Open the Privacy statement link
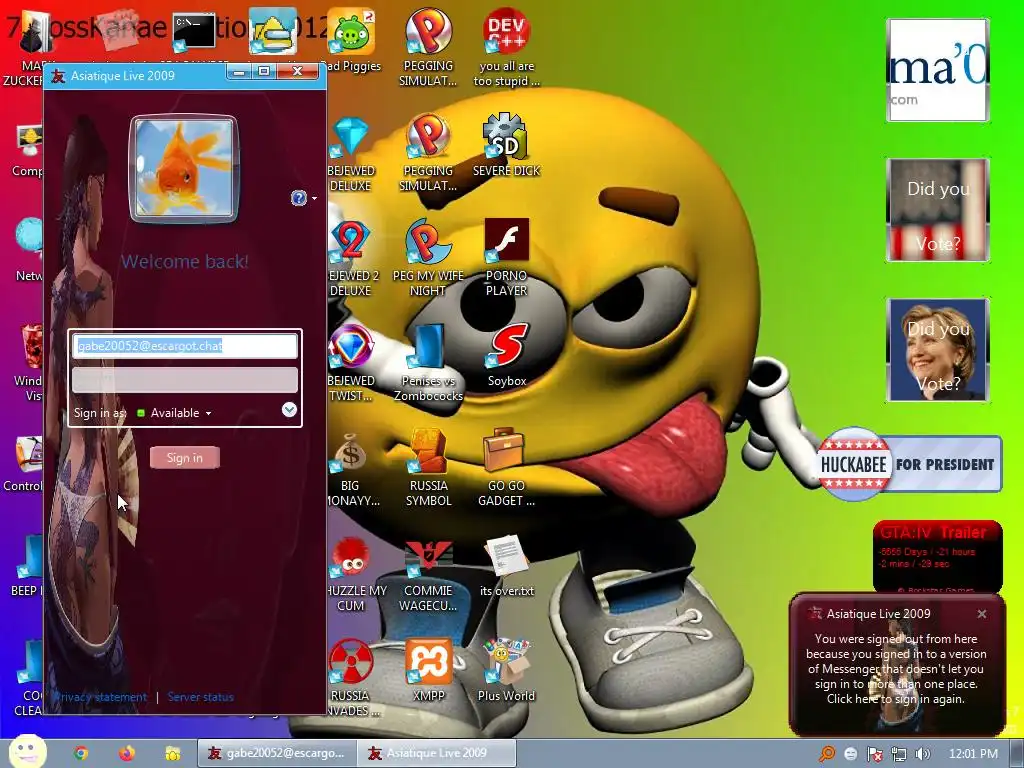Image resolution: width=1024 pixels, height=768 pixels. pos(101,697)
